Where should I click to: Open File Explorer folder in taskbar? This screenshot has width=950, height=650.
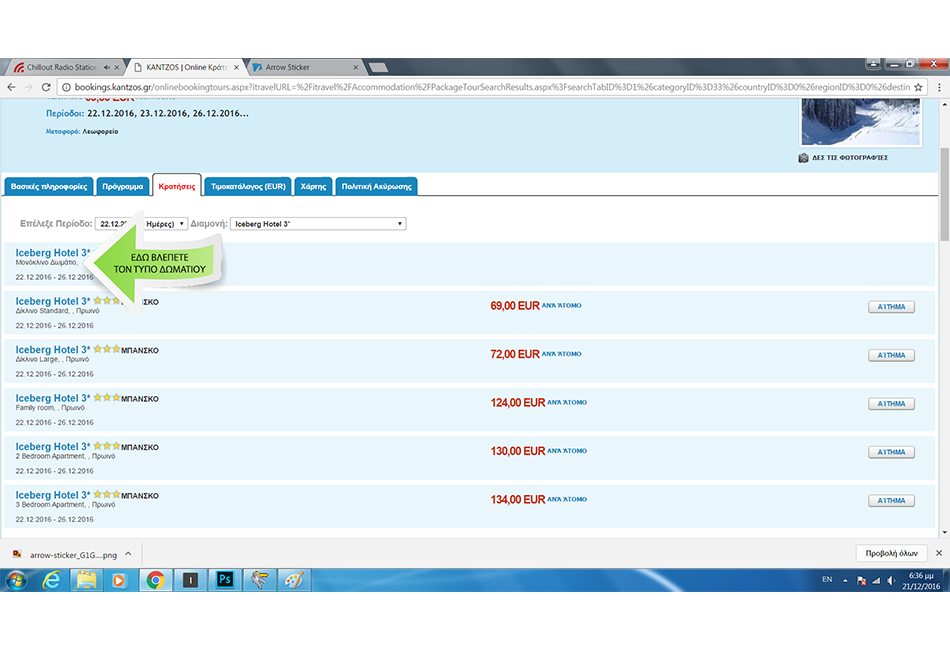[86, 579]
